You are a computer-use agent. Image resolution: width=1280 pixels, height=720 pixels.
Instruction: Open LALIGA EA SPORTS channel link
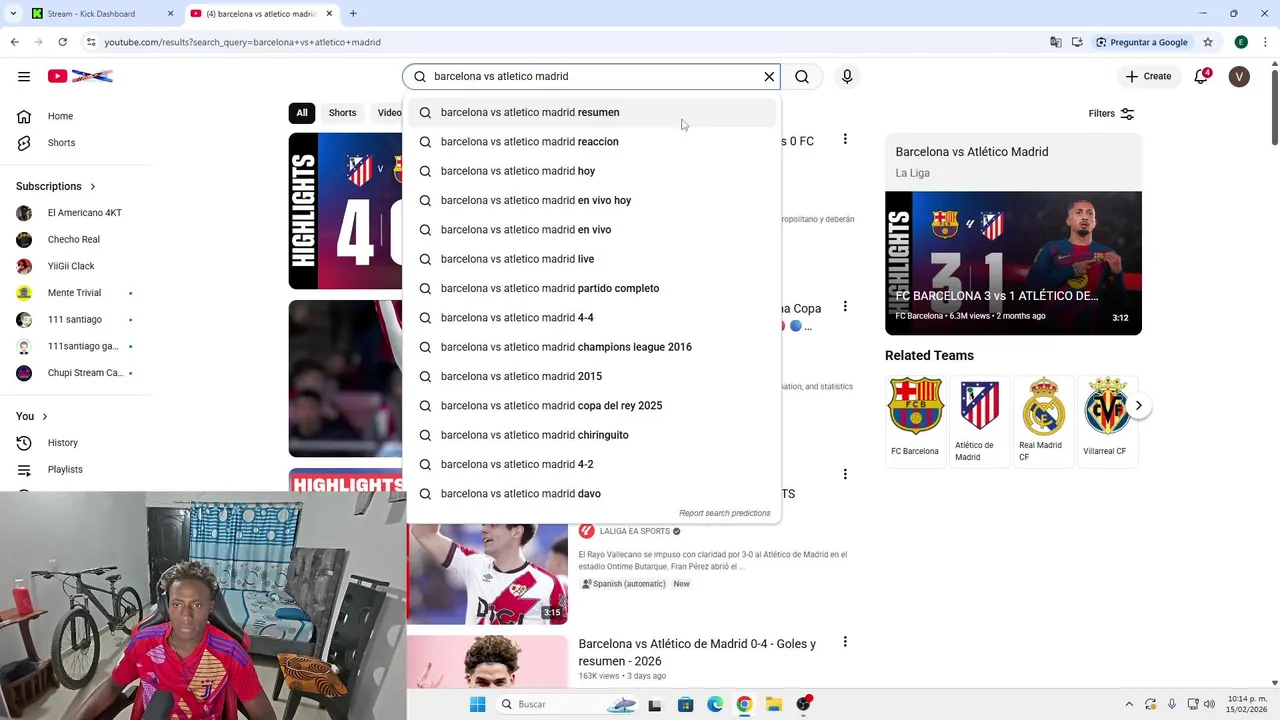point(634,531)
